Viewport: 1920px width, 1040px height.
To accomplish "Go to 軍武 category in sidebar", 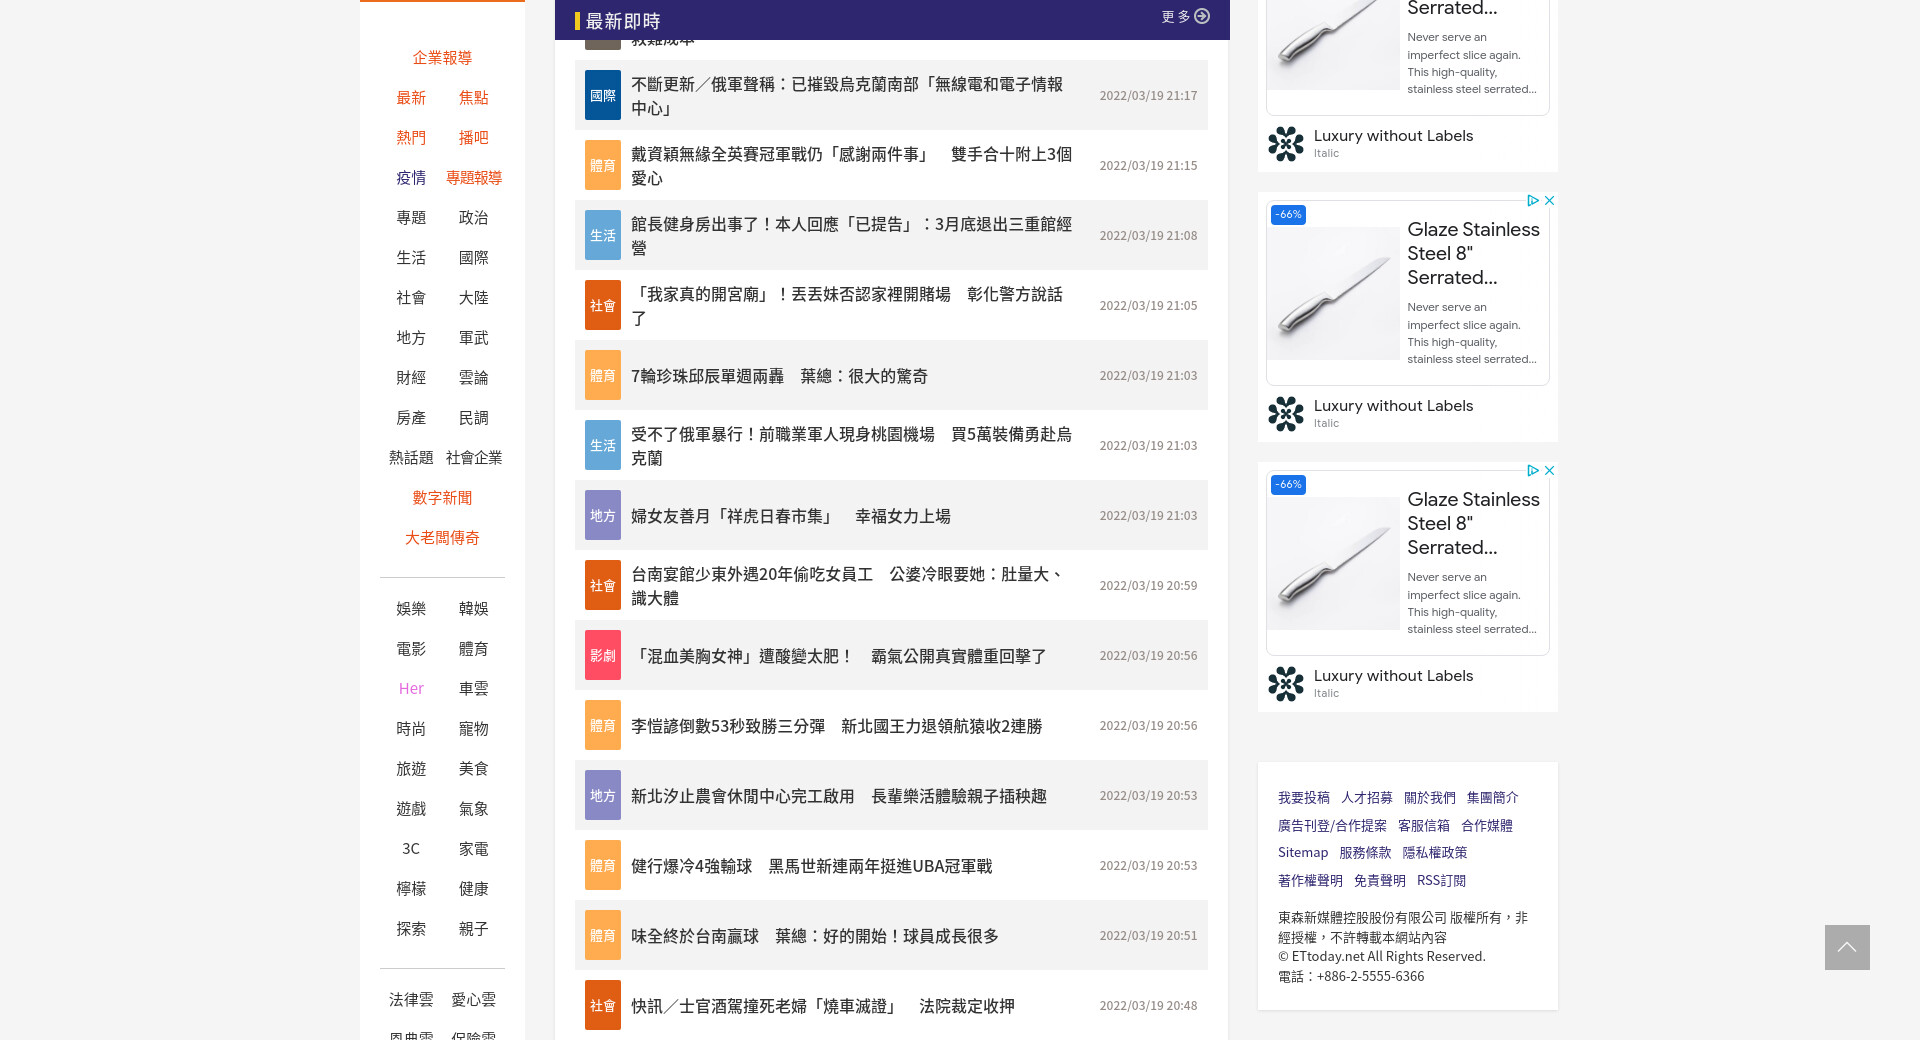I will 473,338.
